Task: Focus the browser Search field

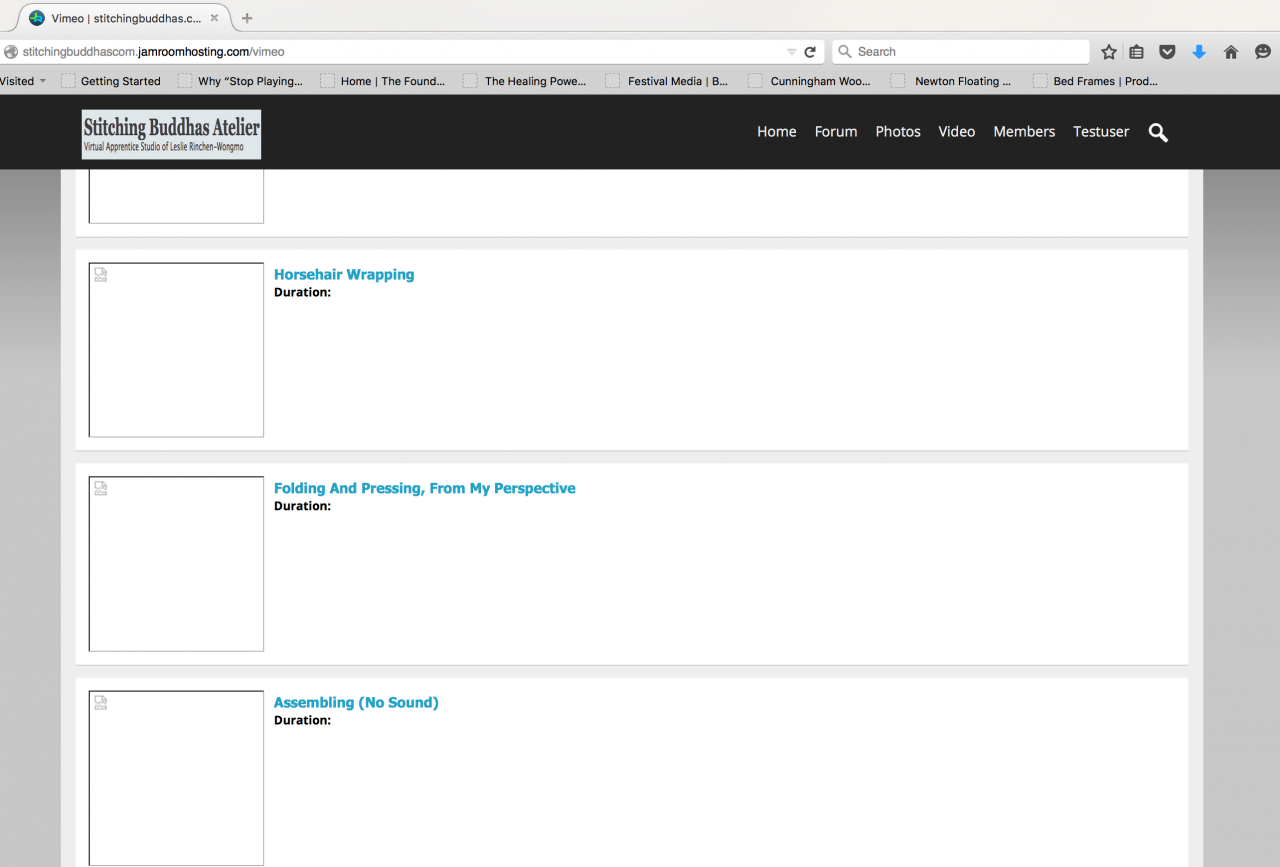Action: click(x=961, y=52)
